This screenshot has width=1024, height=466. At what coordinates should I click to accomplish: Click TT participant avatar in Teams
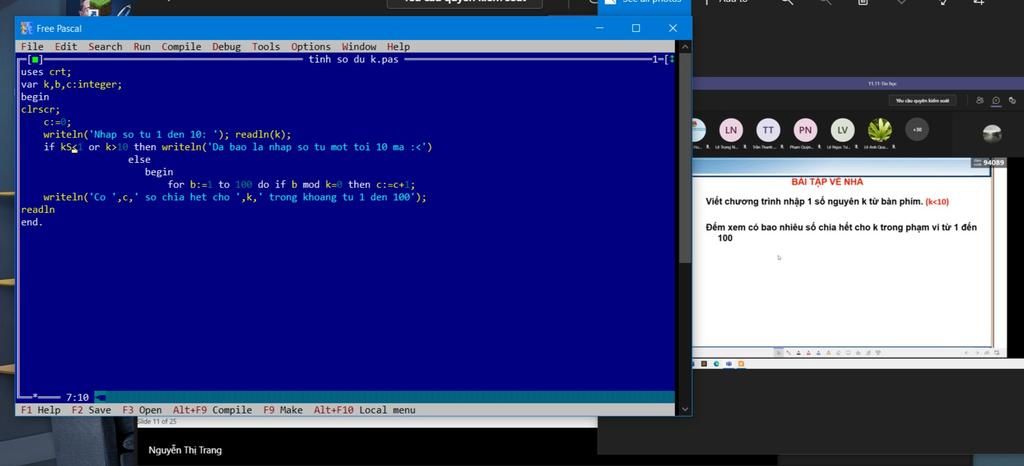(x=768, y=130)
